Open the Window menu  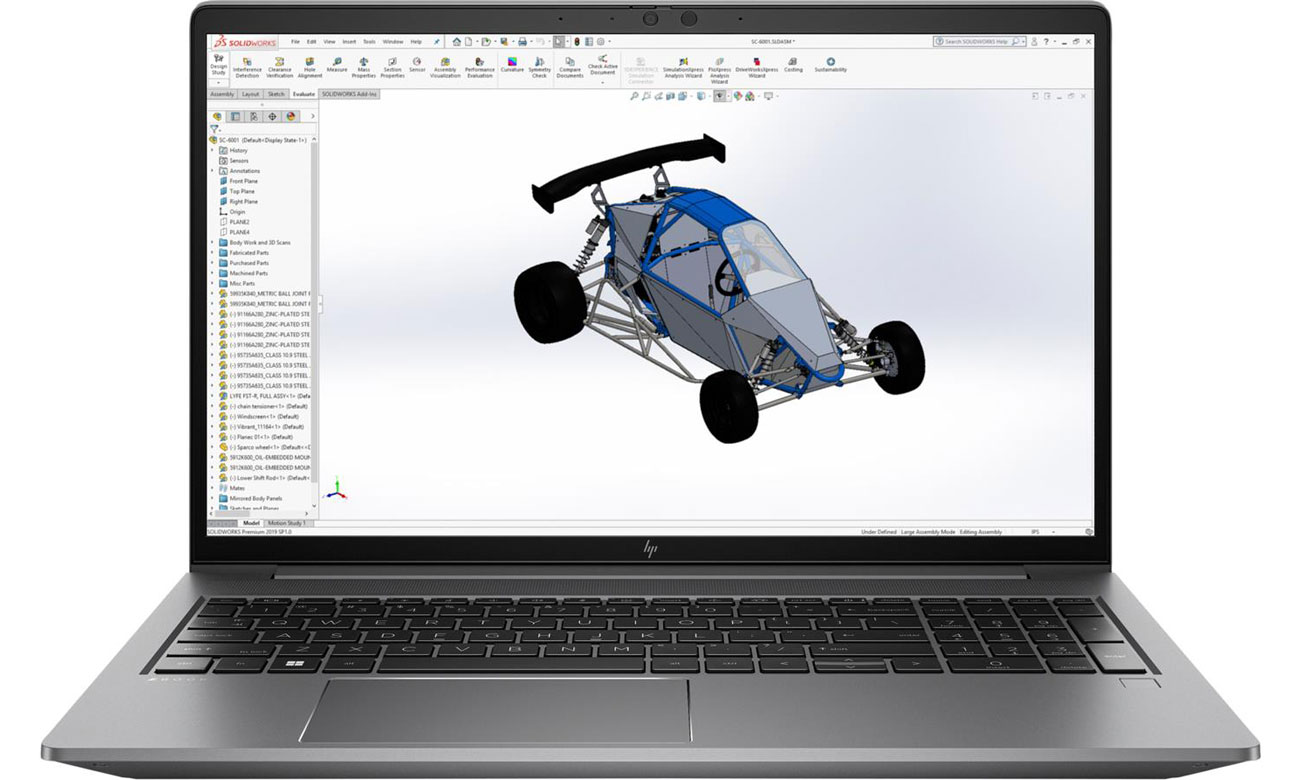393,42
